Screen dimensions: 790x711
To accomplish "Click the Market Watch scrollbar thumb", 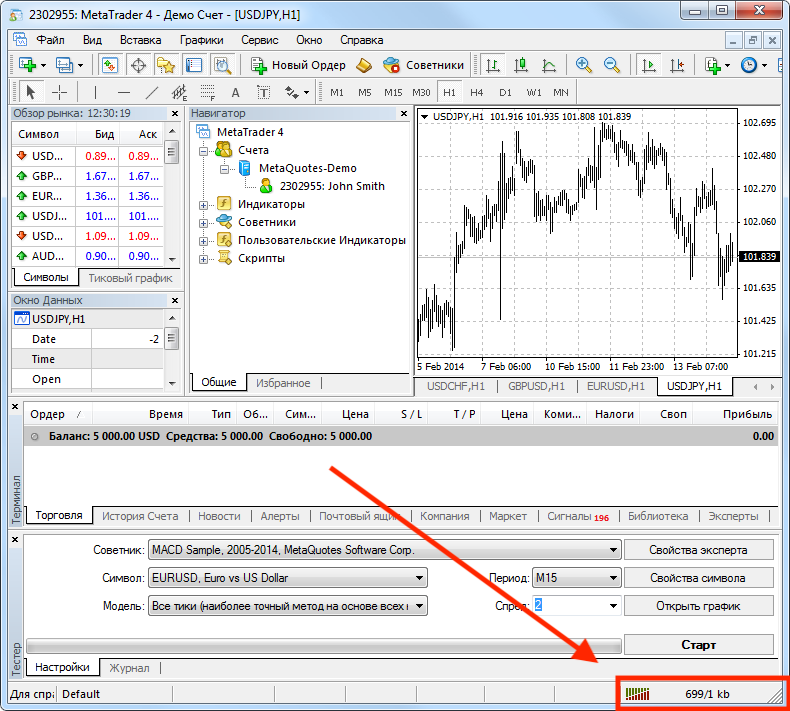I will 171,152.
